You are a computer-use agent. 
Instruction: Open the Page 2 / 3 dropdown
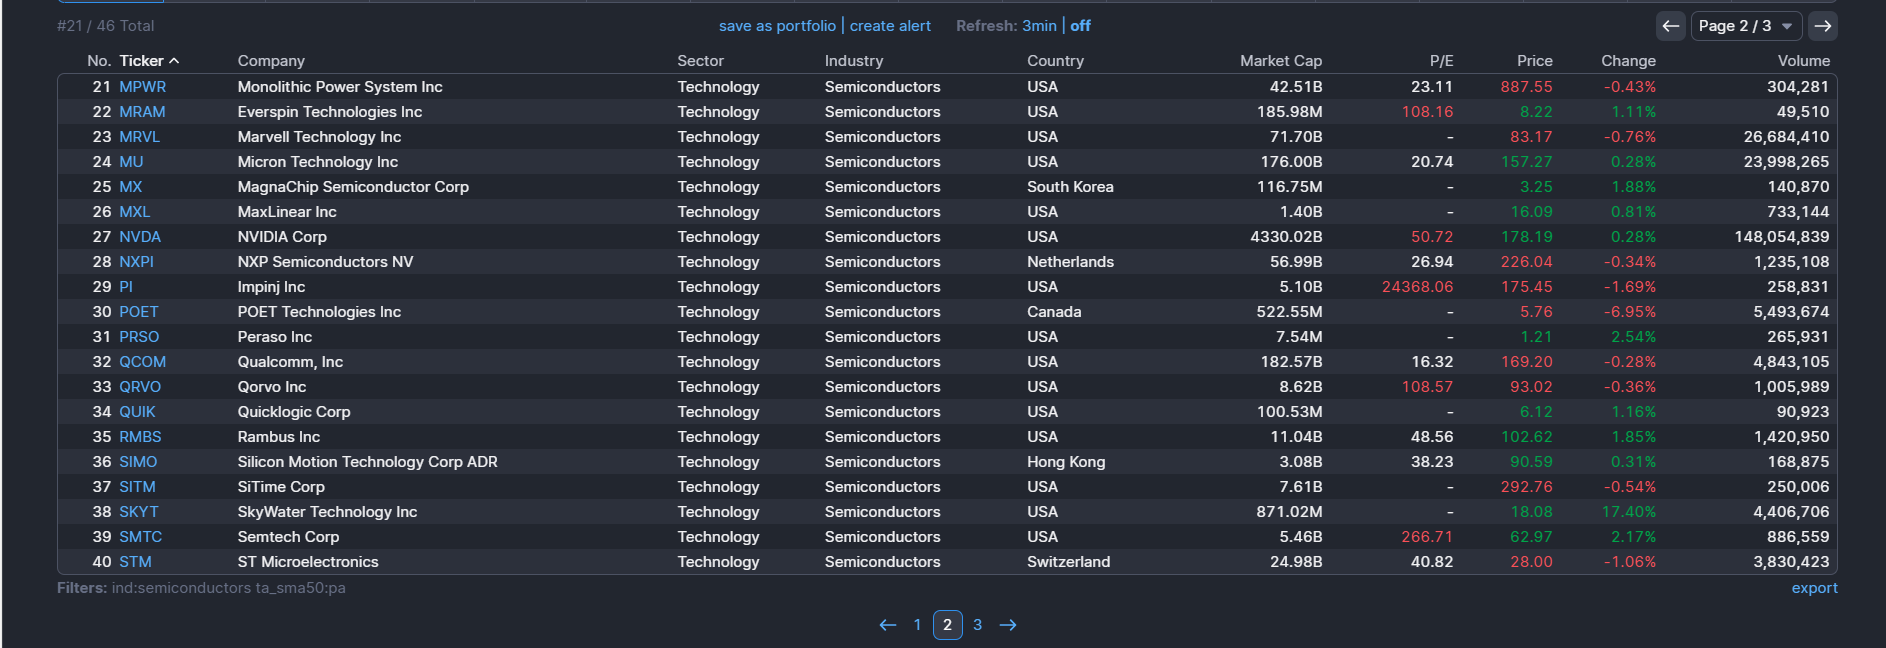click(1746, 26)
